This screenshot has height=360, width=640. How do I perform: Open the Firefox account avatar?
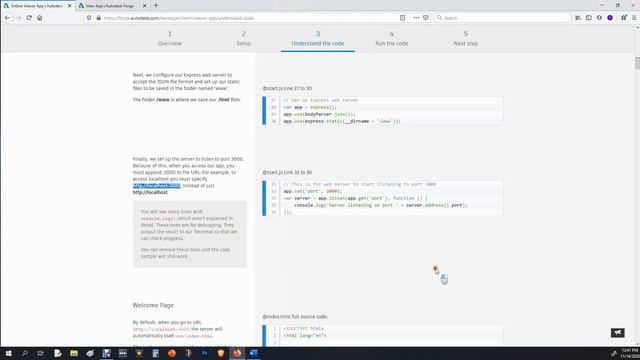[610, 18]
